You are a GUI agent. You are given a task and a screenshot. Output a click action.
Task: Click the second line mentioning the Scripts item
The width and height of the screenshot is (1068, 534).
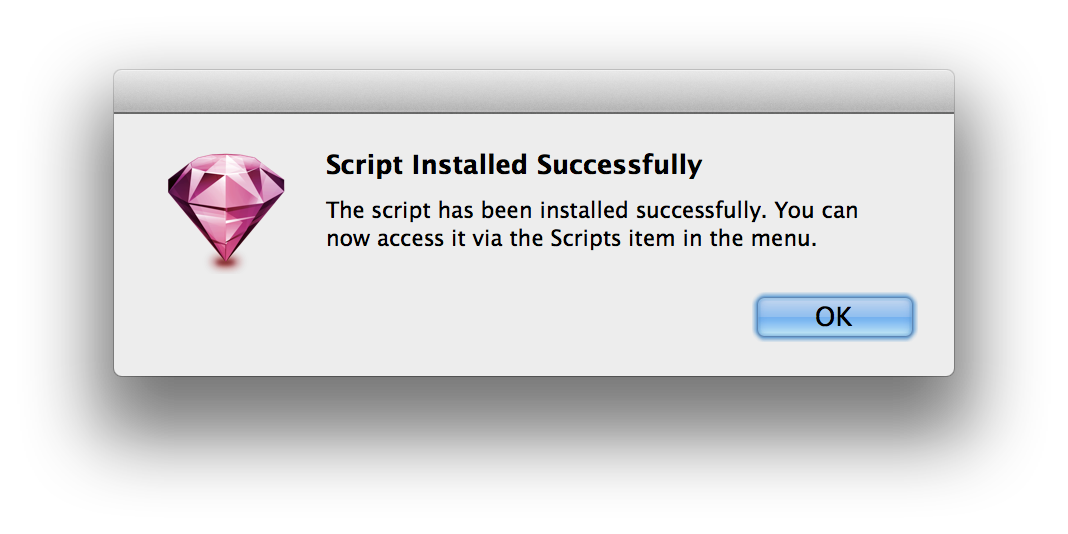pyautogui.click(x=571, y=239)
